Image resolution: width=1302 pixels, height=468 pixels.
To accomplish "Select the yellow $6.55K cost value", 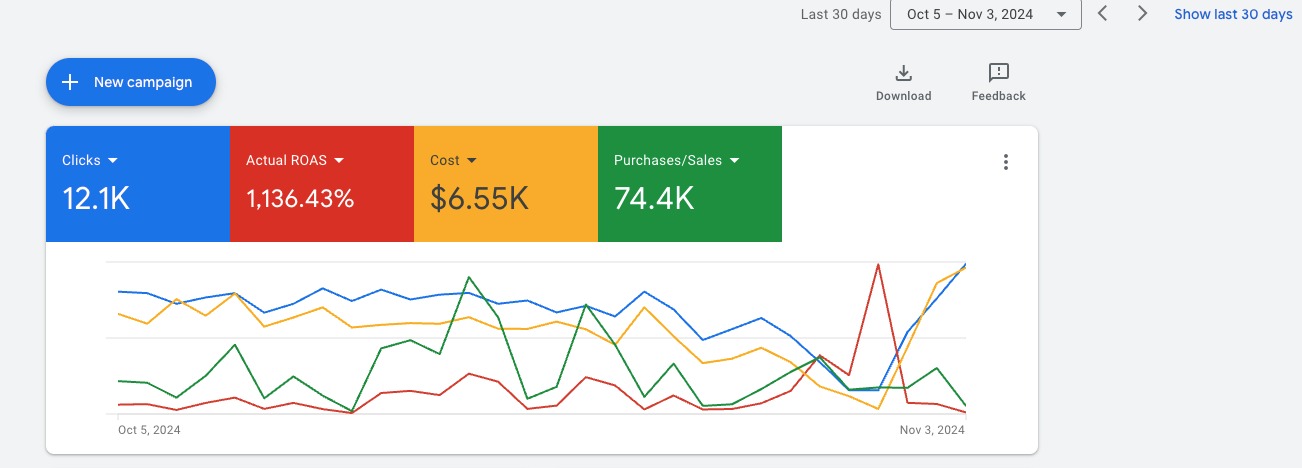I will [479, 199].
